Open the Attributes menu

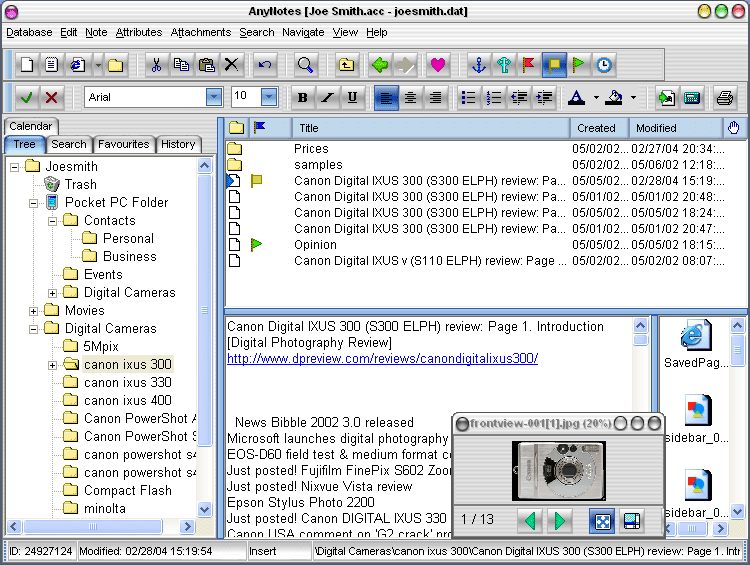pos(139,33)
